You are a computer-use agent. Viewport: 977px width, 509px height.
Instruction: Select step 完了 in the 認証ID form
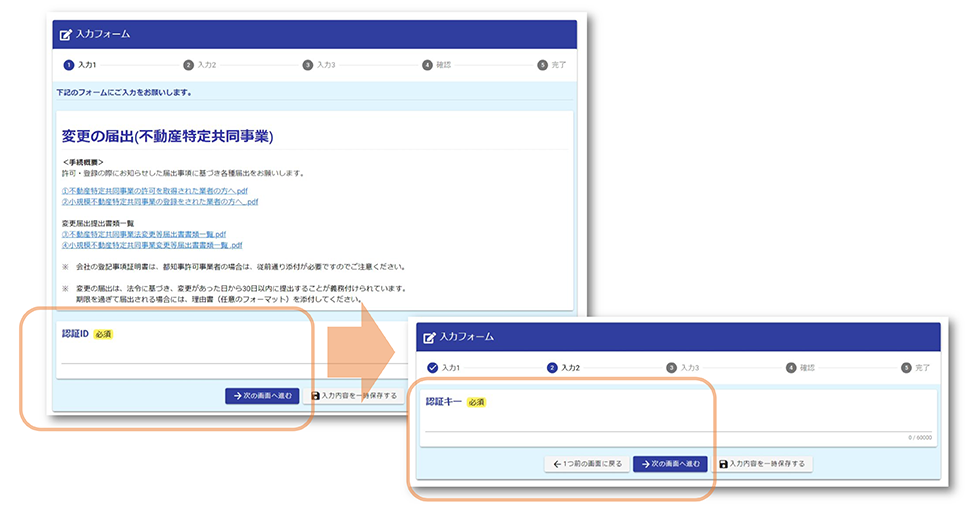tap(552, 65)
